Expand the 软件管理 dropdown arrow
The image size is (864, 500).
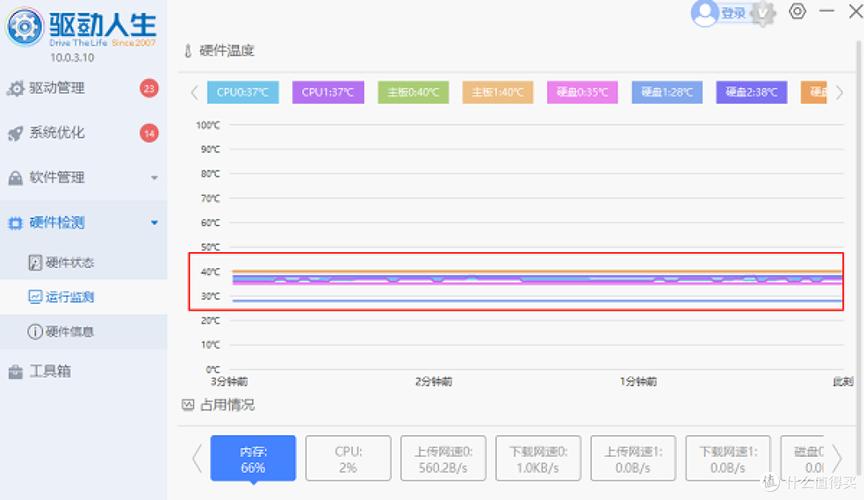(x=154, y=178)
